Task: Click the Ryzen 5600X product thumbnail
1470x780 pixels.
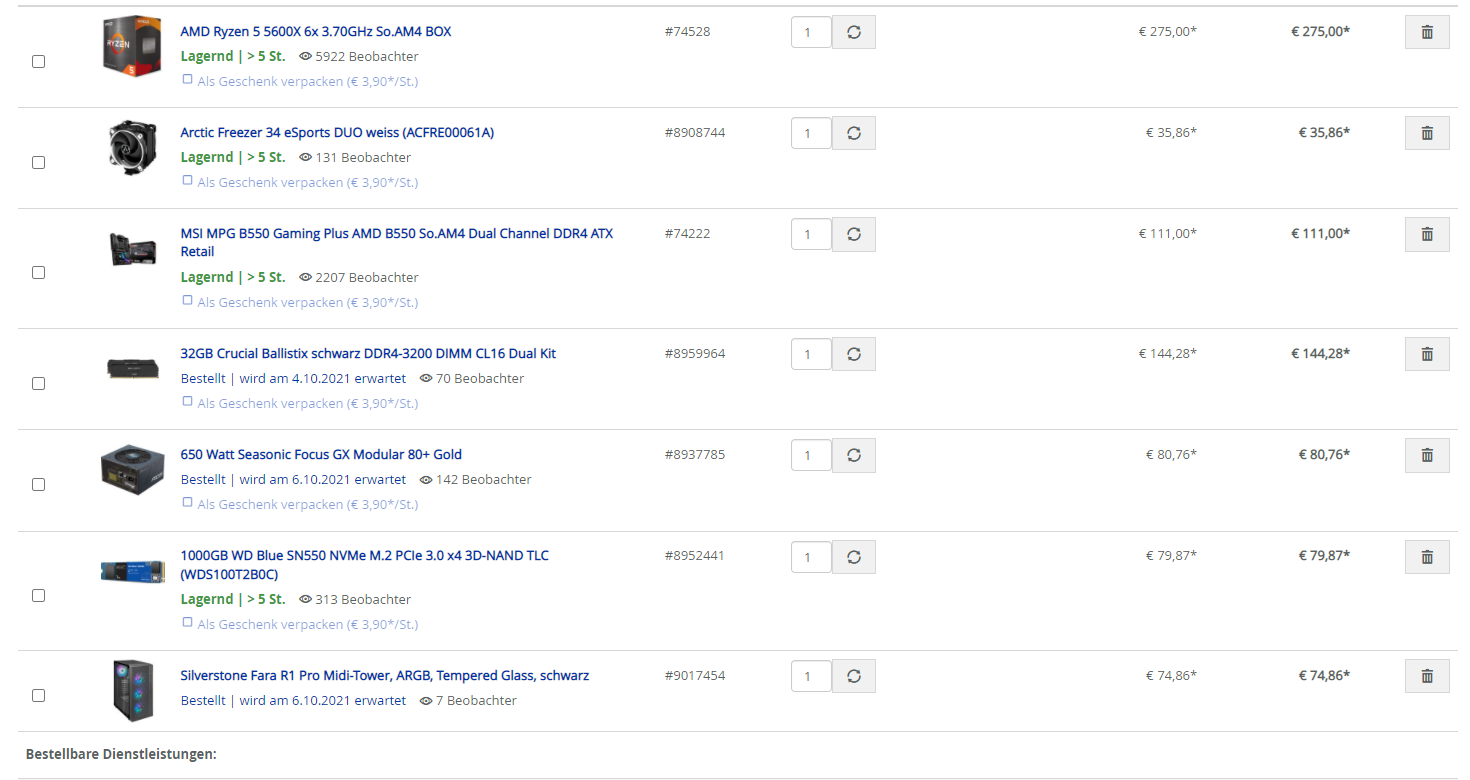Action: click(x=133, y=45)
